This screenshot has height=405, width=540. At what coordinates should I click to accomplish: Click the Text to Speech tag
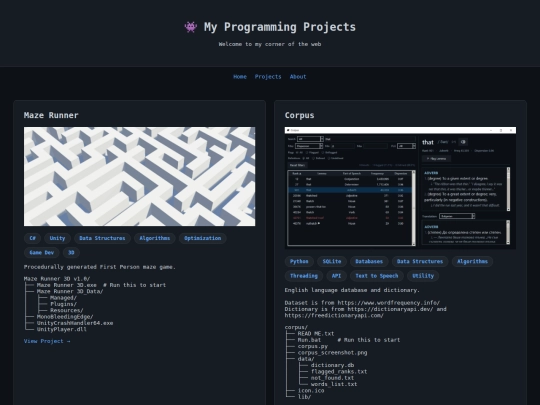click(376, 276)
